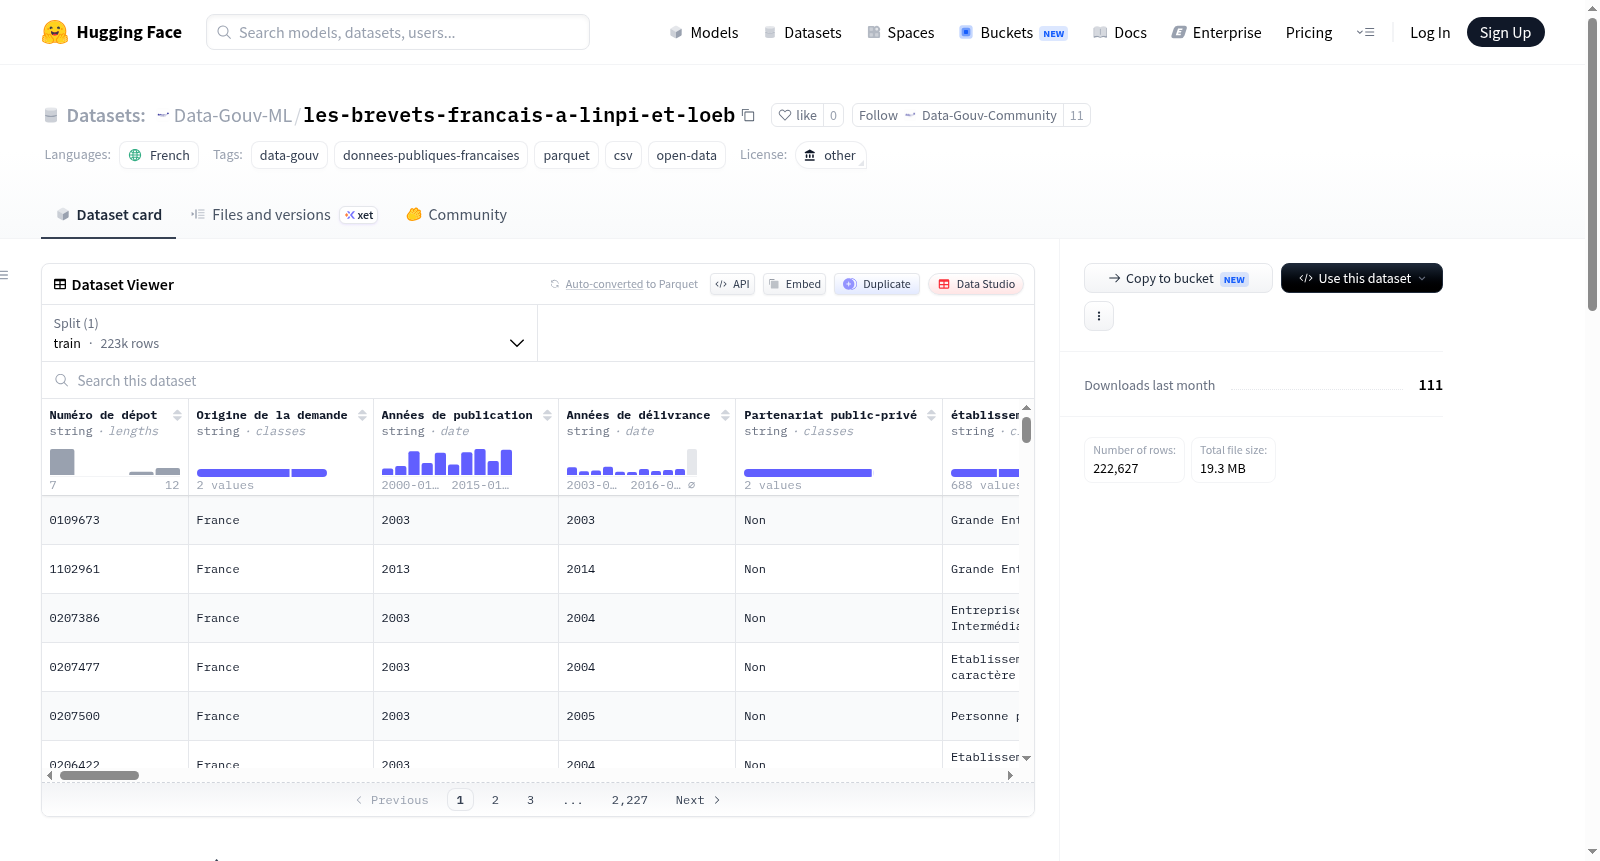Image resolution: width=1600 pixels, height=861 pixels.
Task: Click the Auto-converted to Parquet link
Action: pyautogui.click(x=631, y=284)
